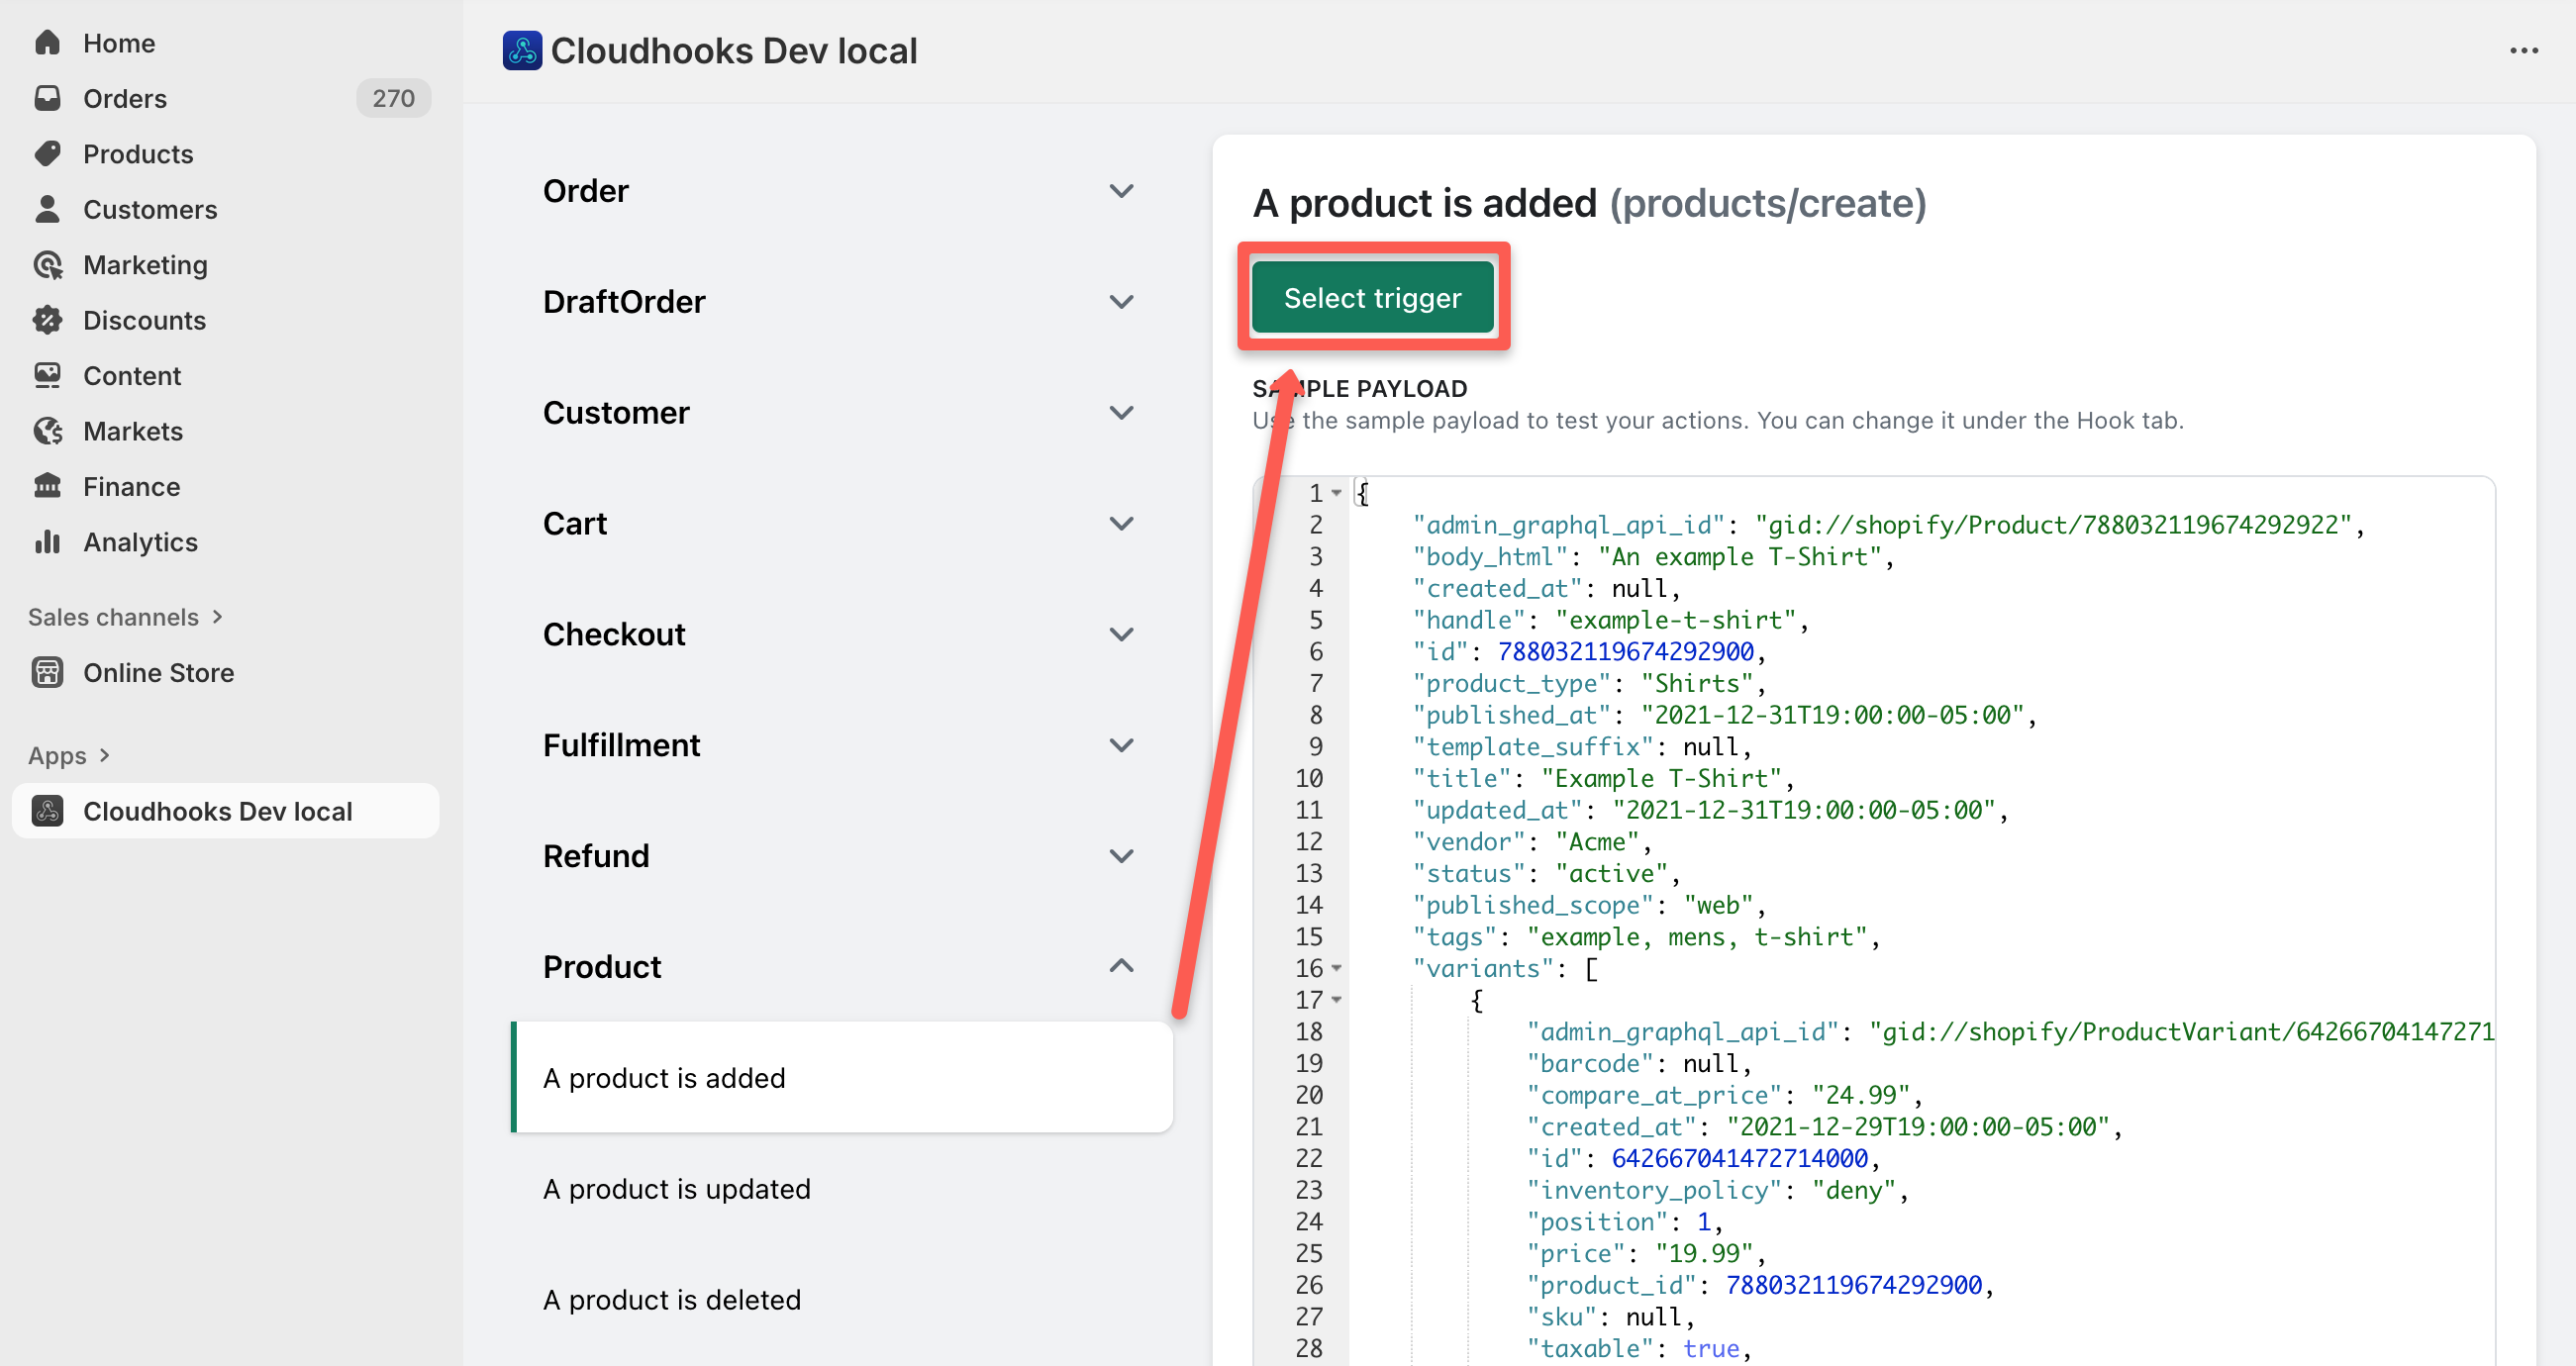Expand the Order trigger category
The height and width of the screenshot is (1366, 2576).
click(x=1121, y=191)
